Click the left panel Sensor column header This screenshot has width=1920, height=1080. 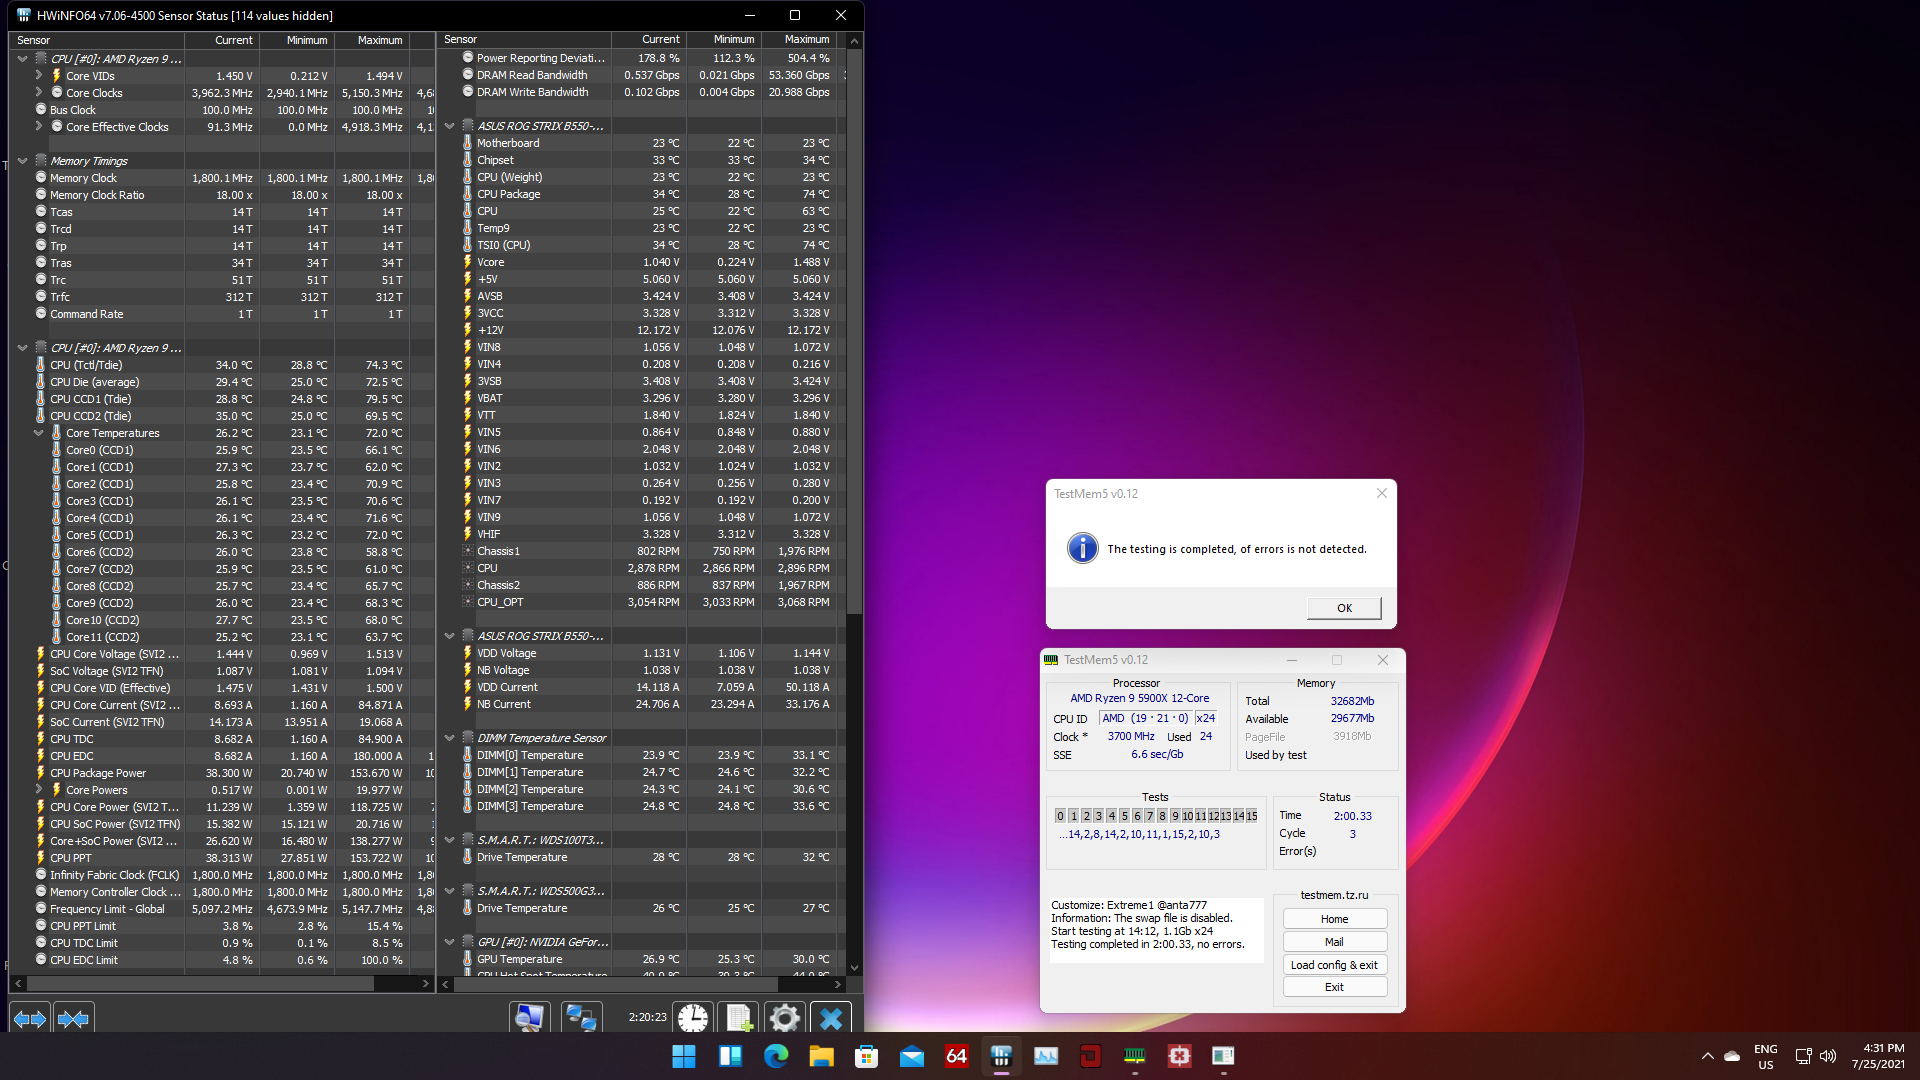[x=97, y=40]
